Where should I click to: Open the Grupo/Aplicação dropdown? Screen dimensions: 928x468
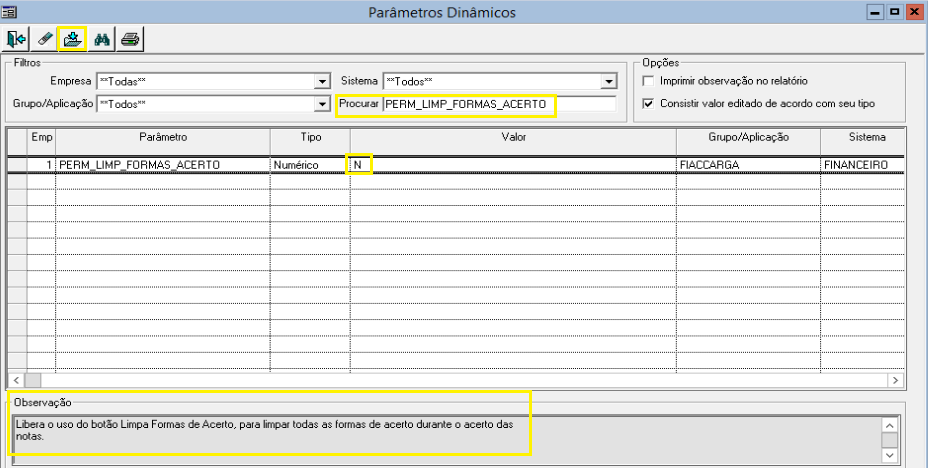322,104
